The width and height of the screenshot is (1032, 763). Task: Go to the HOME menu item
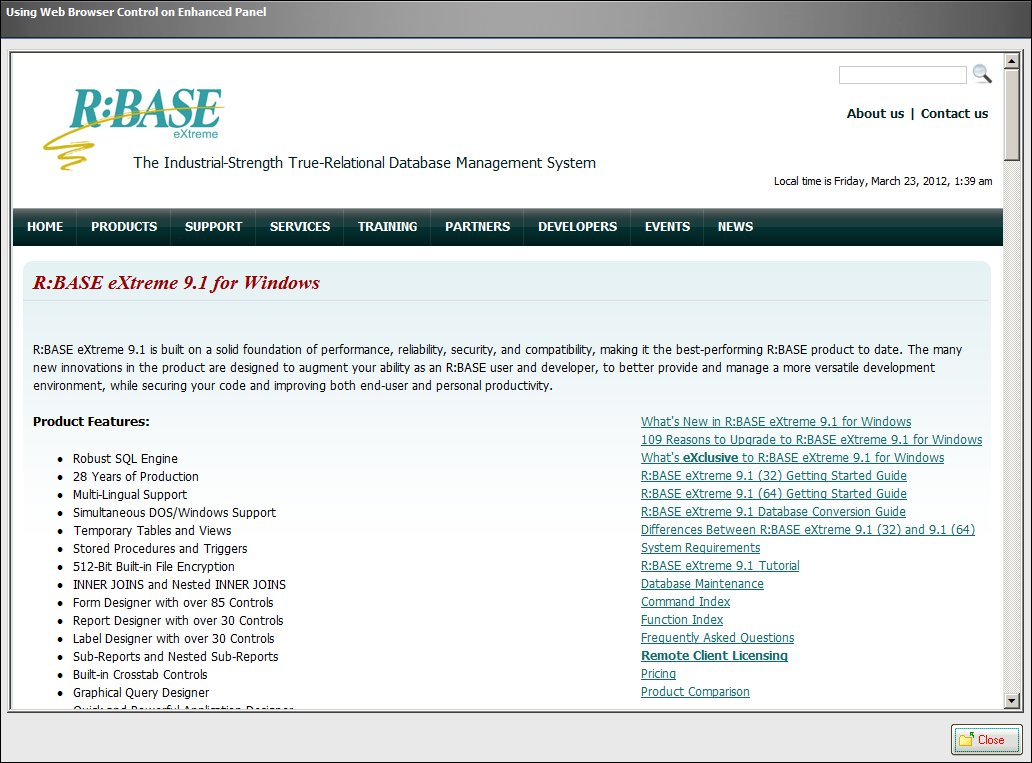[x=45, y=227]
